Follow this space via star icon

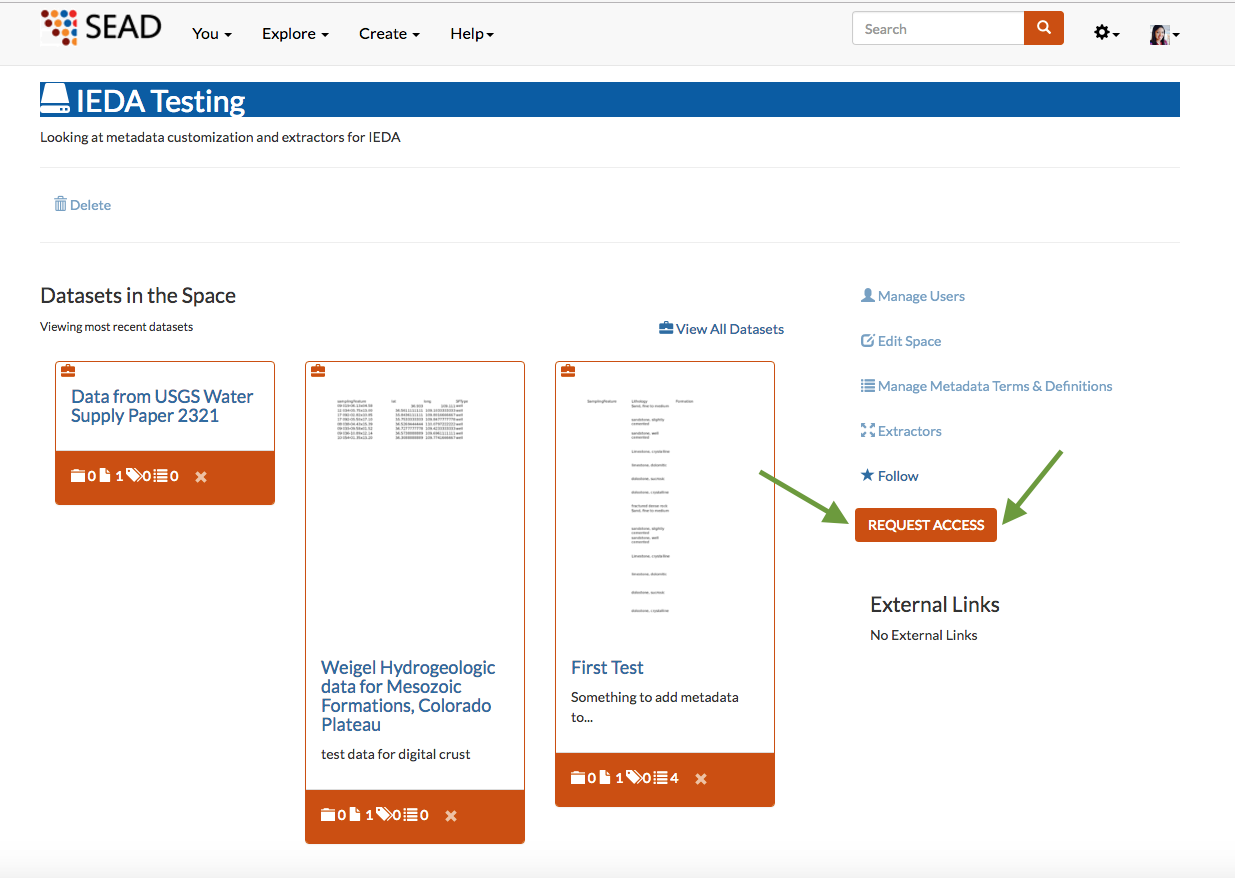868,476
